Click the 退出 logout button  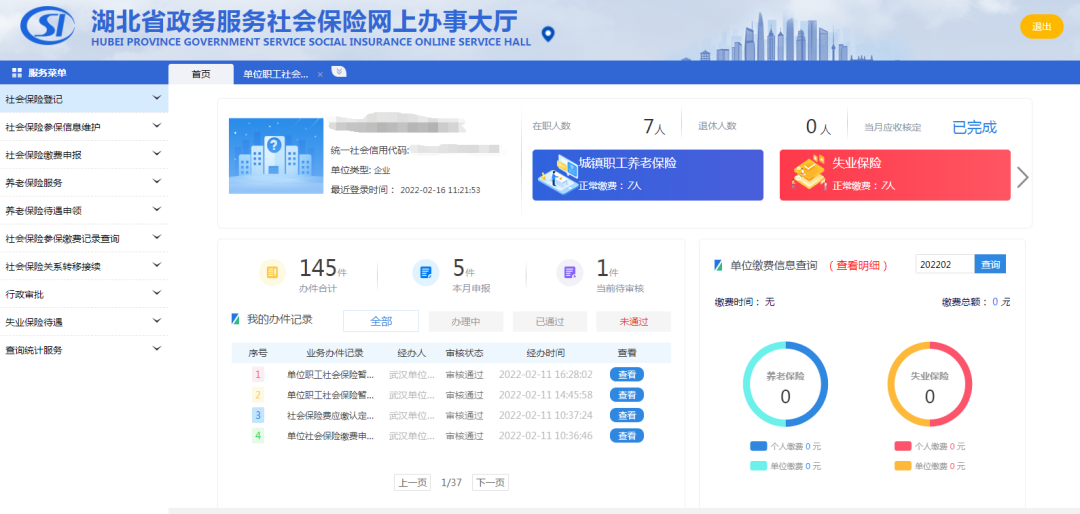pyautogui.click(x=1041, y=27)
